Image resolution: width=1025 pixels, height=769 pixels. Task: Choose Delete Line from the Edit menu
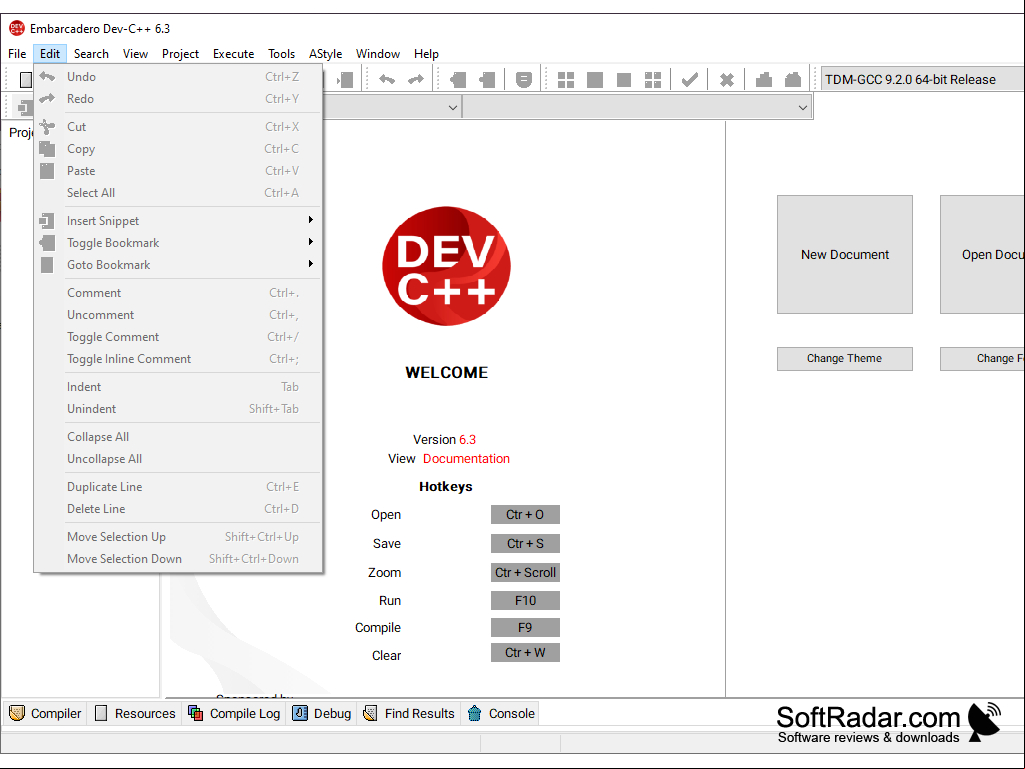[178, 509]
